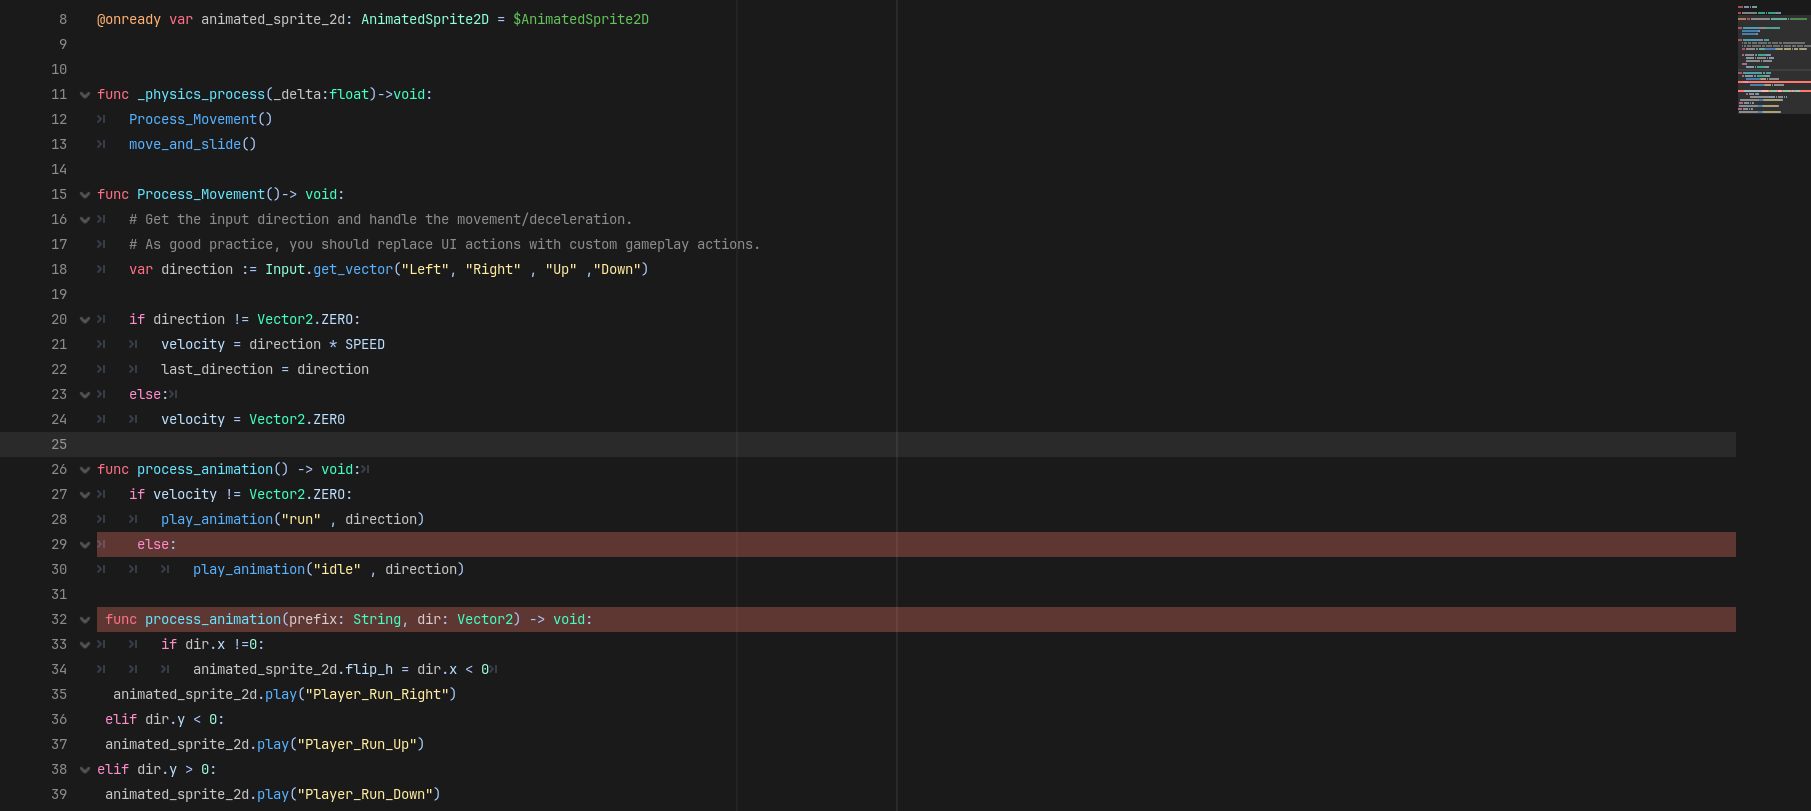The width and height of the screenshot is (1811, 811).
Task: Click line number 30 in the gutter
Action: 59,569
